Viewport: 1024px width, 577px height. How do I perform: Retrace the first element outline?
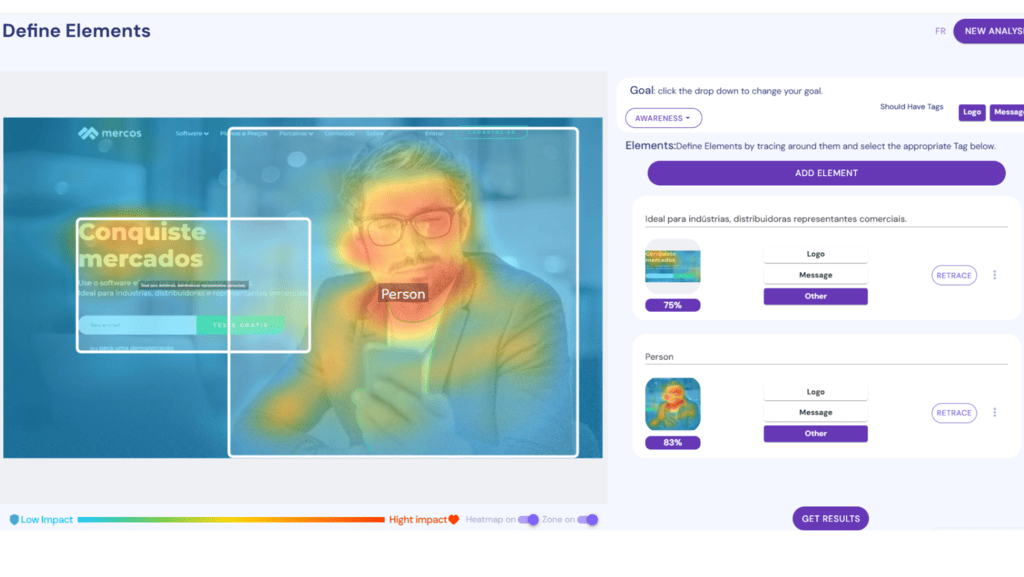953,275
